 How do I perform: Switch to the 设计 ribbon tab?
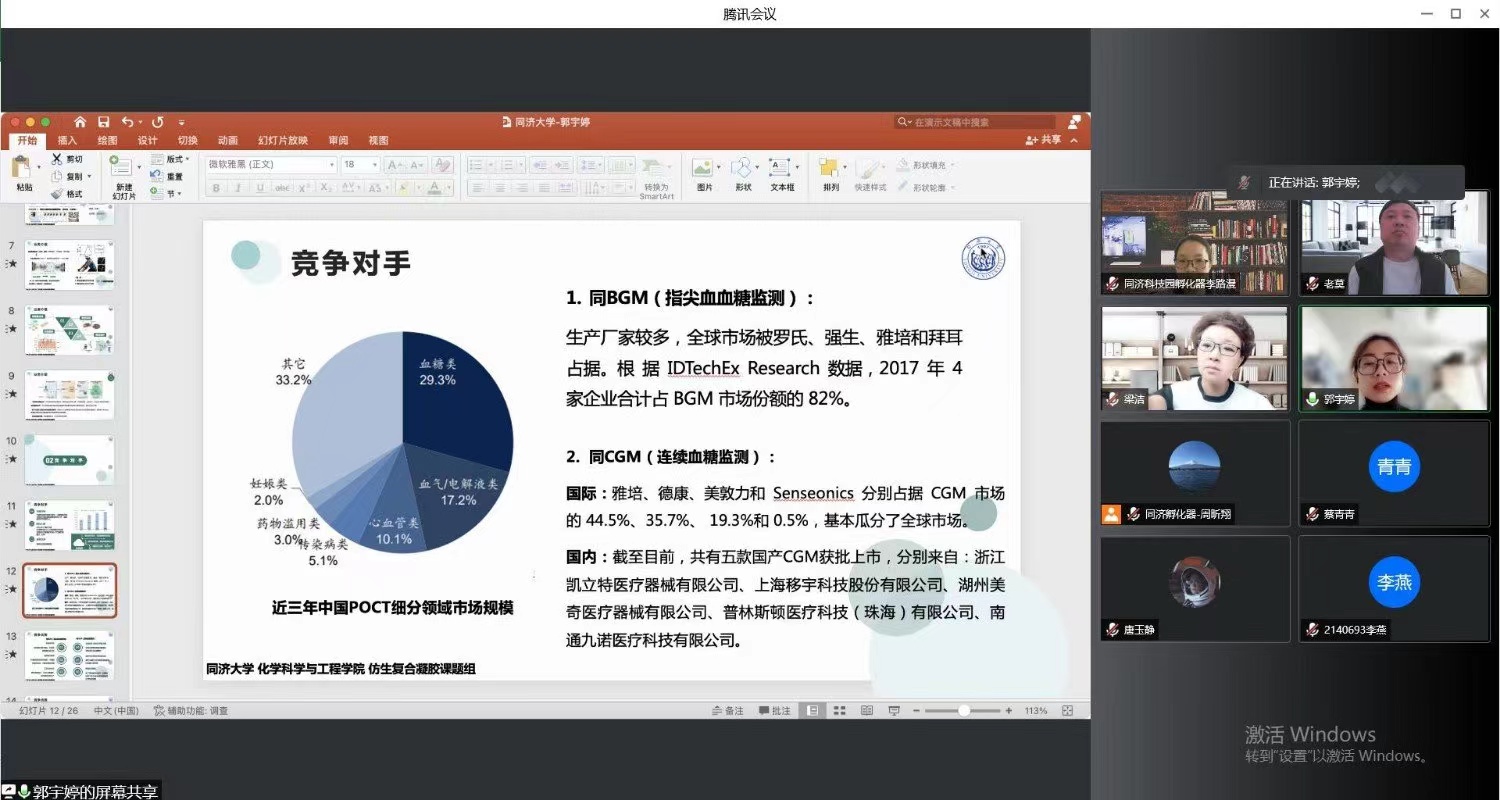147,141
